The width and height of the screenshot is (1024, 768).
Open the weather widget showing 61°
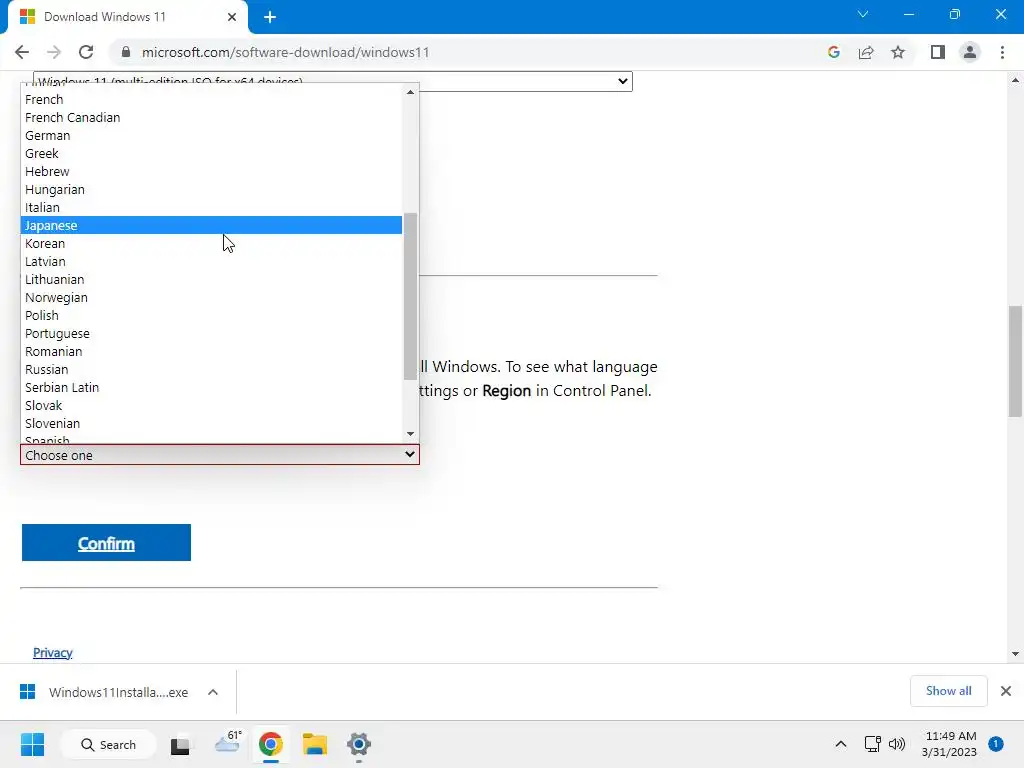[228, 742]
